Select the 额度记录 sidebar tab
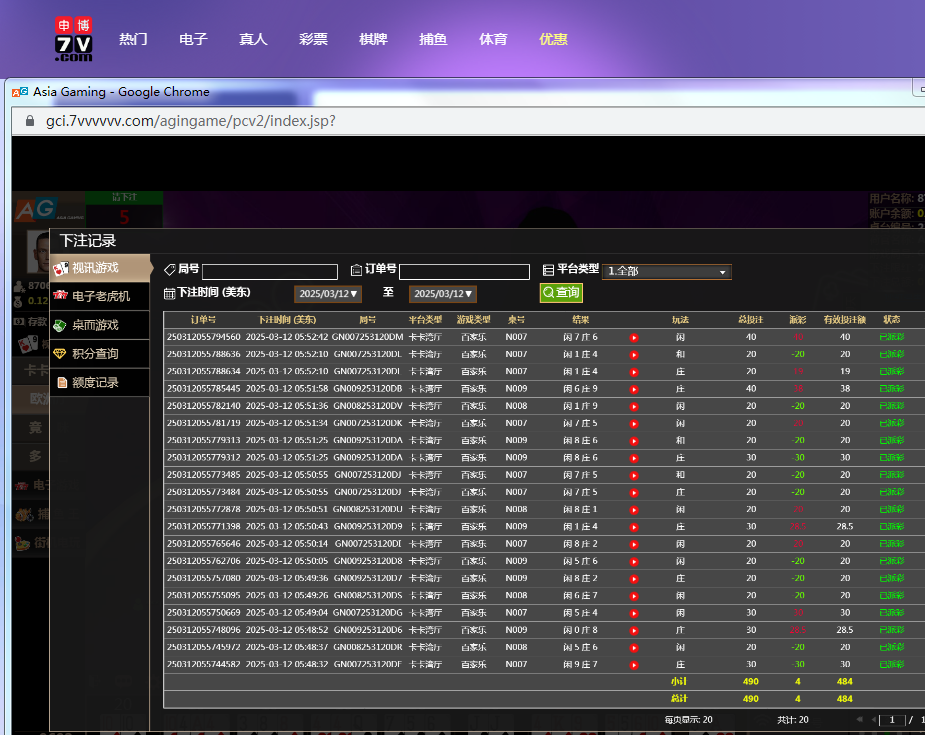Screen dimensions: 925x735 coord(95,382)
